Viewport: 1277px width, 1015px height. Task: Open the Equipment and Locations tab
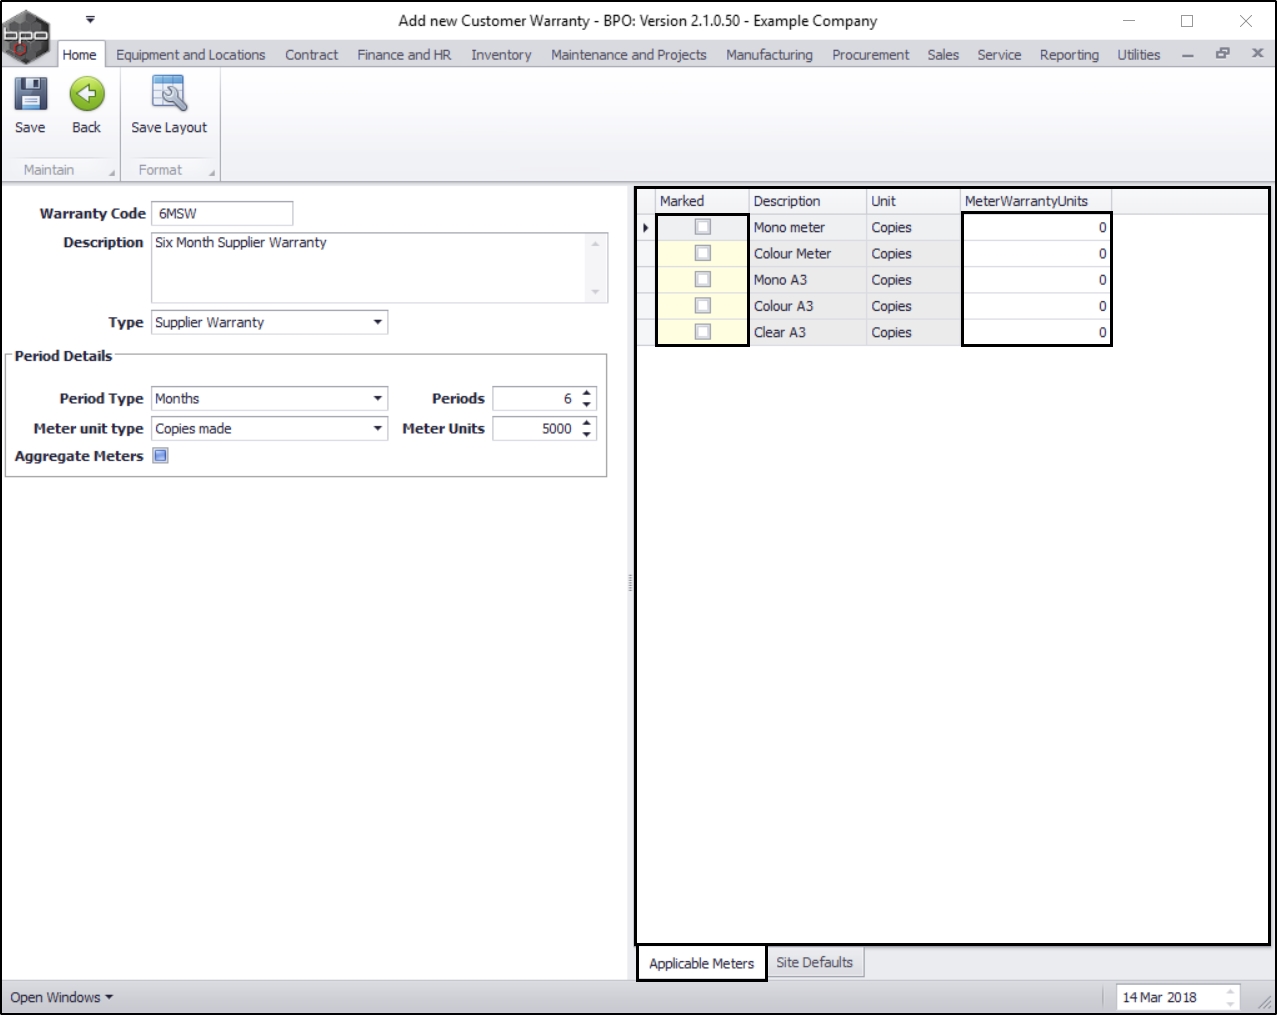point(190,55)
